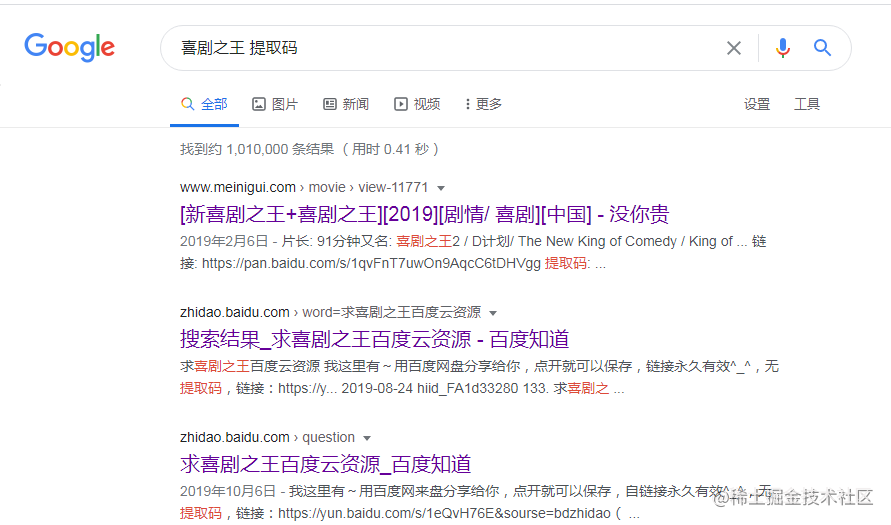Screen dimensions: 891x525
Task: Click the www.meinigui.com breadcrumb URL
Action: (x=304, y=188)
